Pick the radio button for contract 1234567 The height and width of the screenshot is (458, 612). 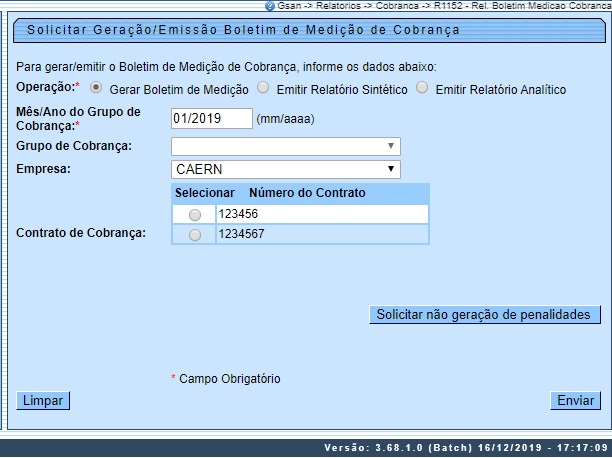194,234
